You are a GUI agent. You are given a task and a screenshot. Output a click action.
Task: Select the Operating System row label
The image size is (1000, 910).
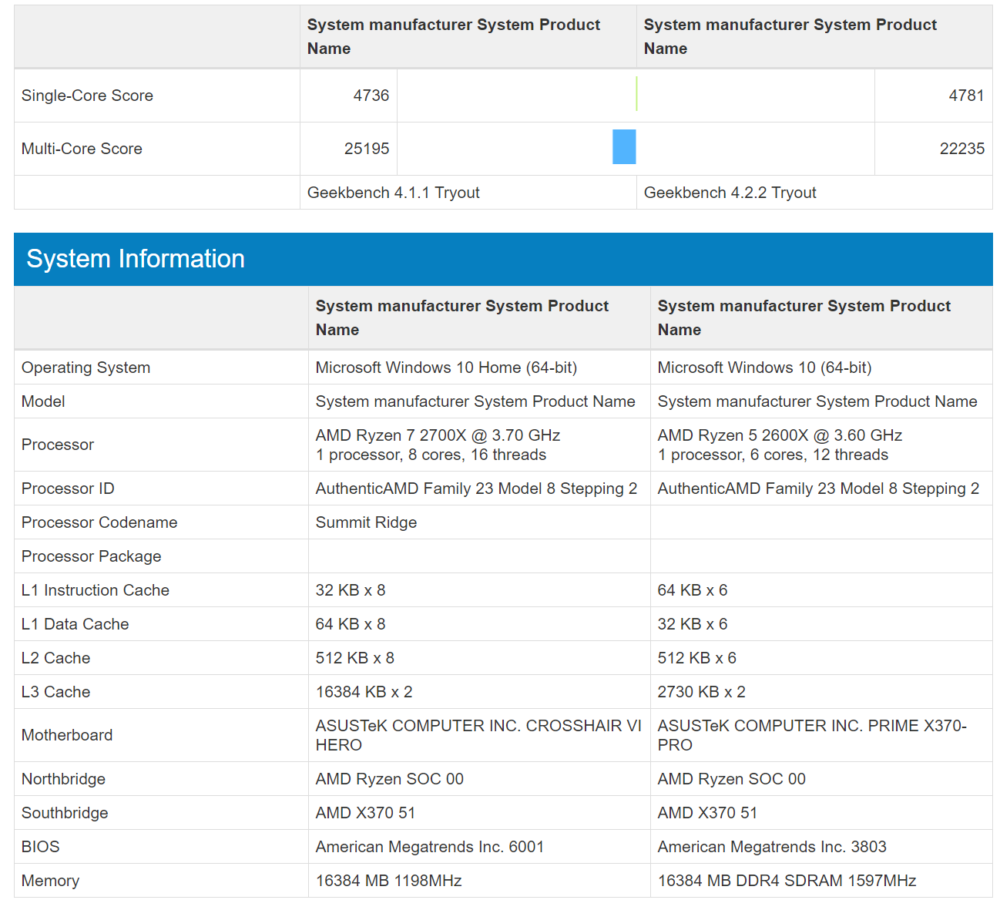tap(86, 368)
